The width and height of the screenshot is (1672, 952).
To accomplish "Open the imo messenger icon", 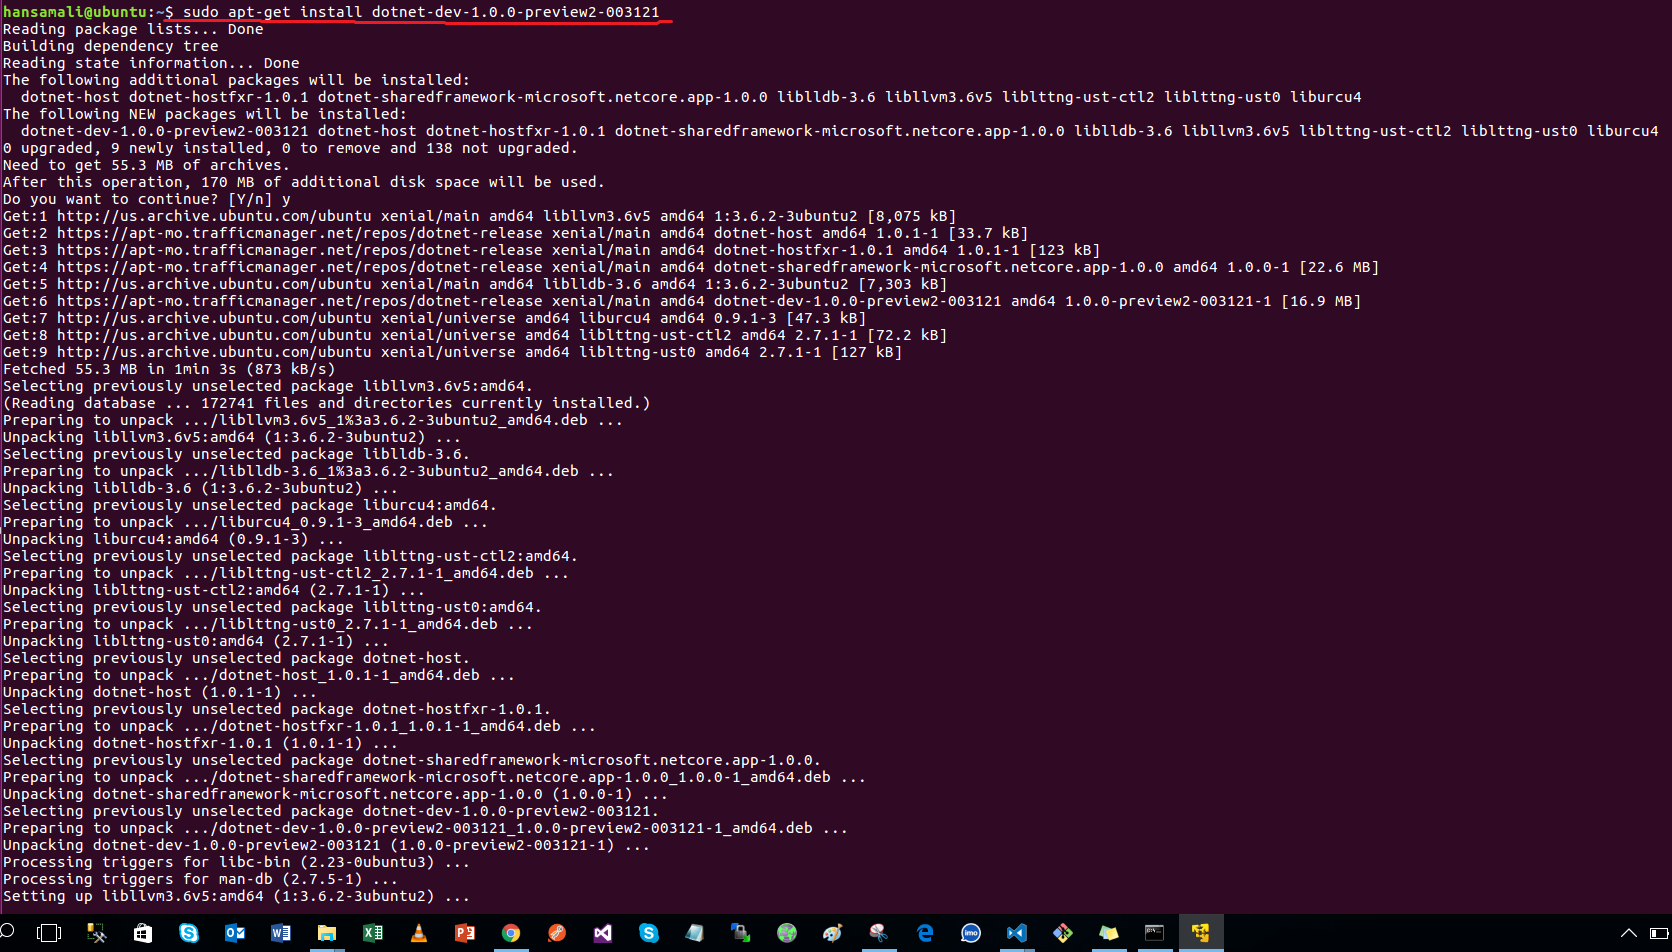I will tap(971, 933).
